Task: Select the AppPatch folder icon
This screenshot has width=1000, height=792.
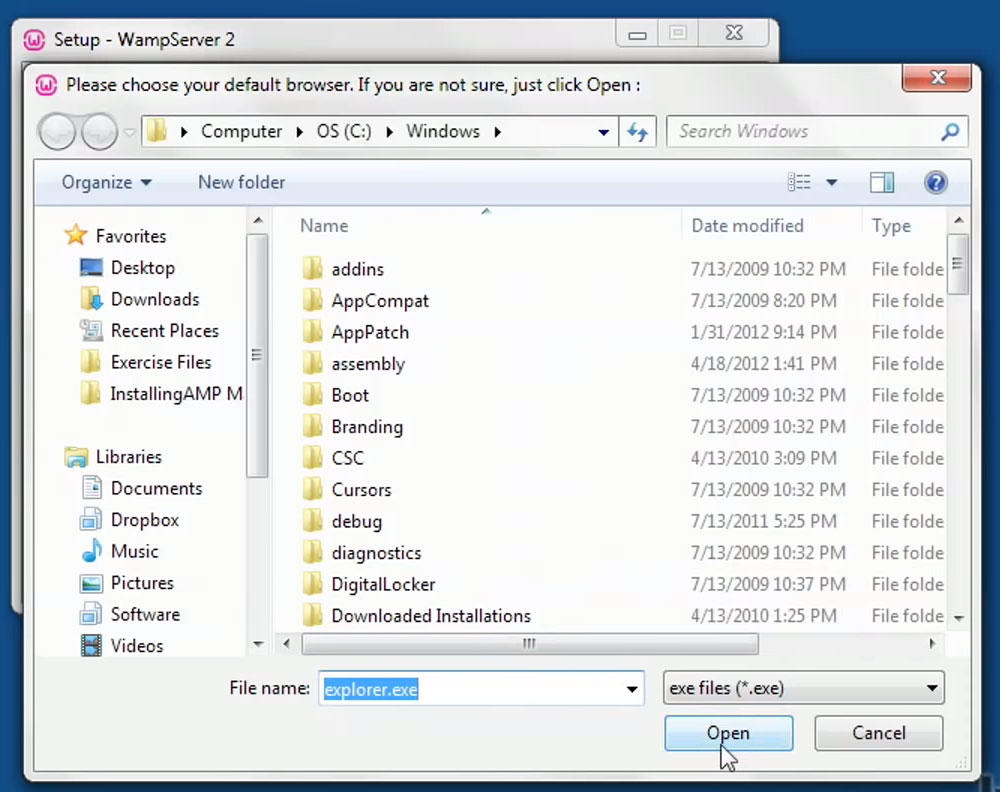Action: point(312,332)
